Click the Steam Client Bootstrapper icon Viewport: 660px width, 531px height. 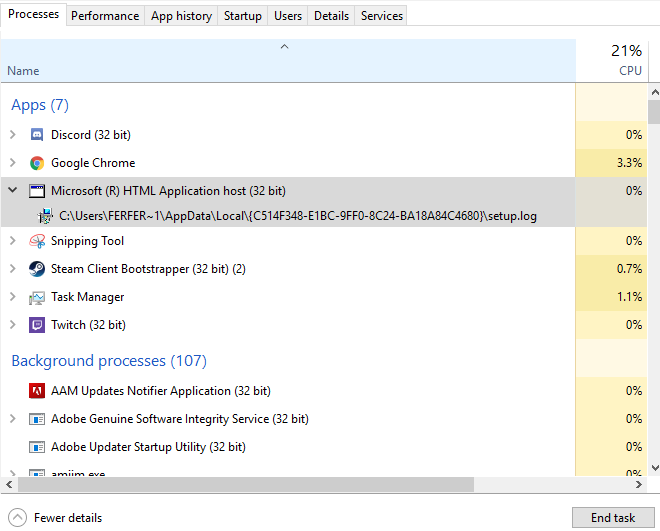coord(37,269)
